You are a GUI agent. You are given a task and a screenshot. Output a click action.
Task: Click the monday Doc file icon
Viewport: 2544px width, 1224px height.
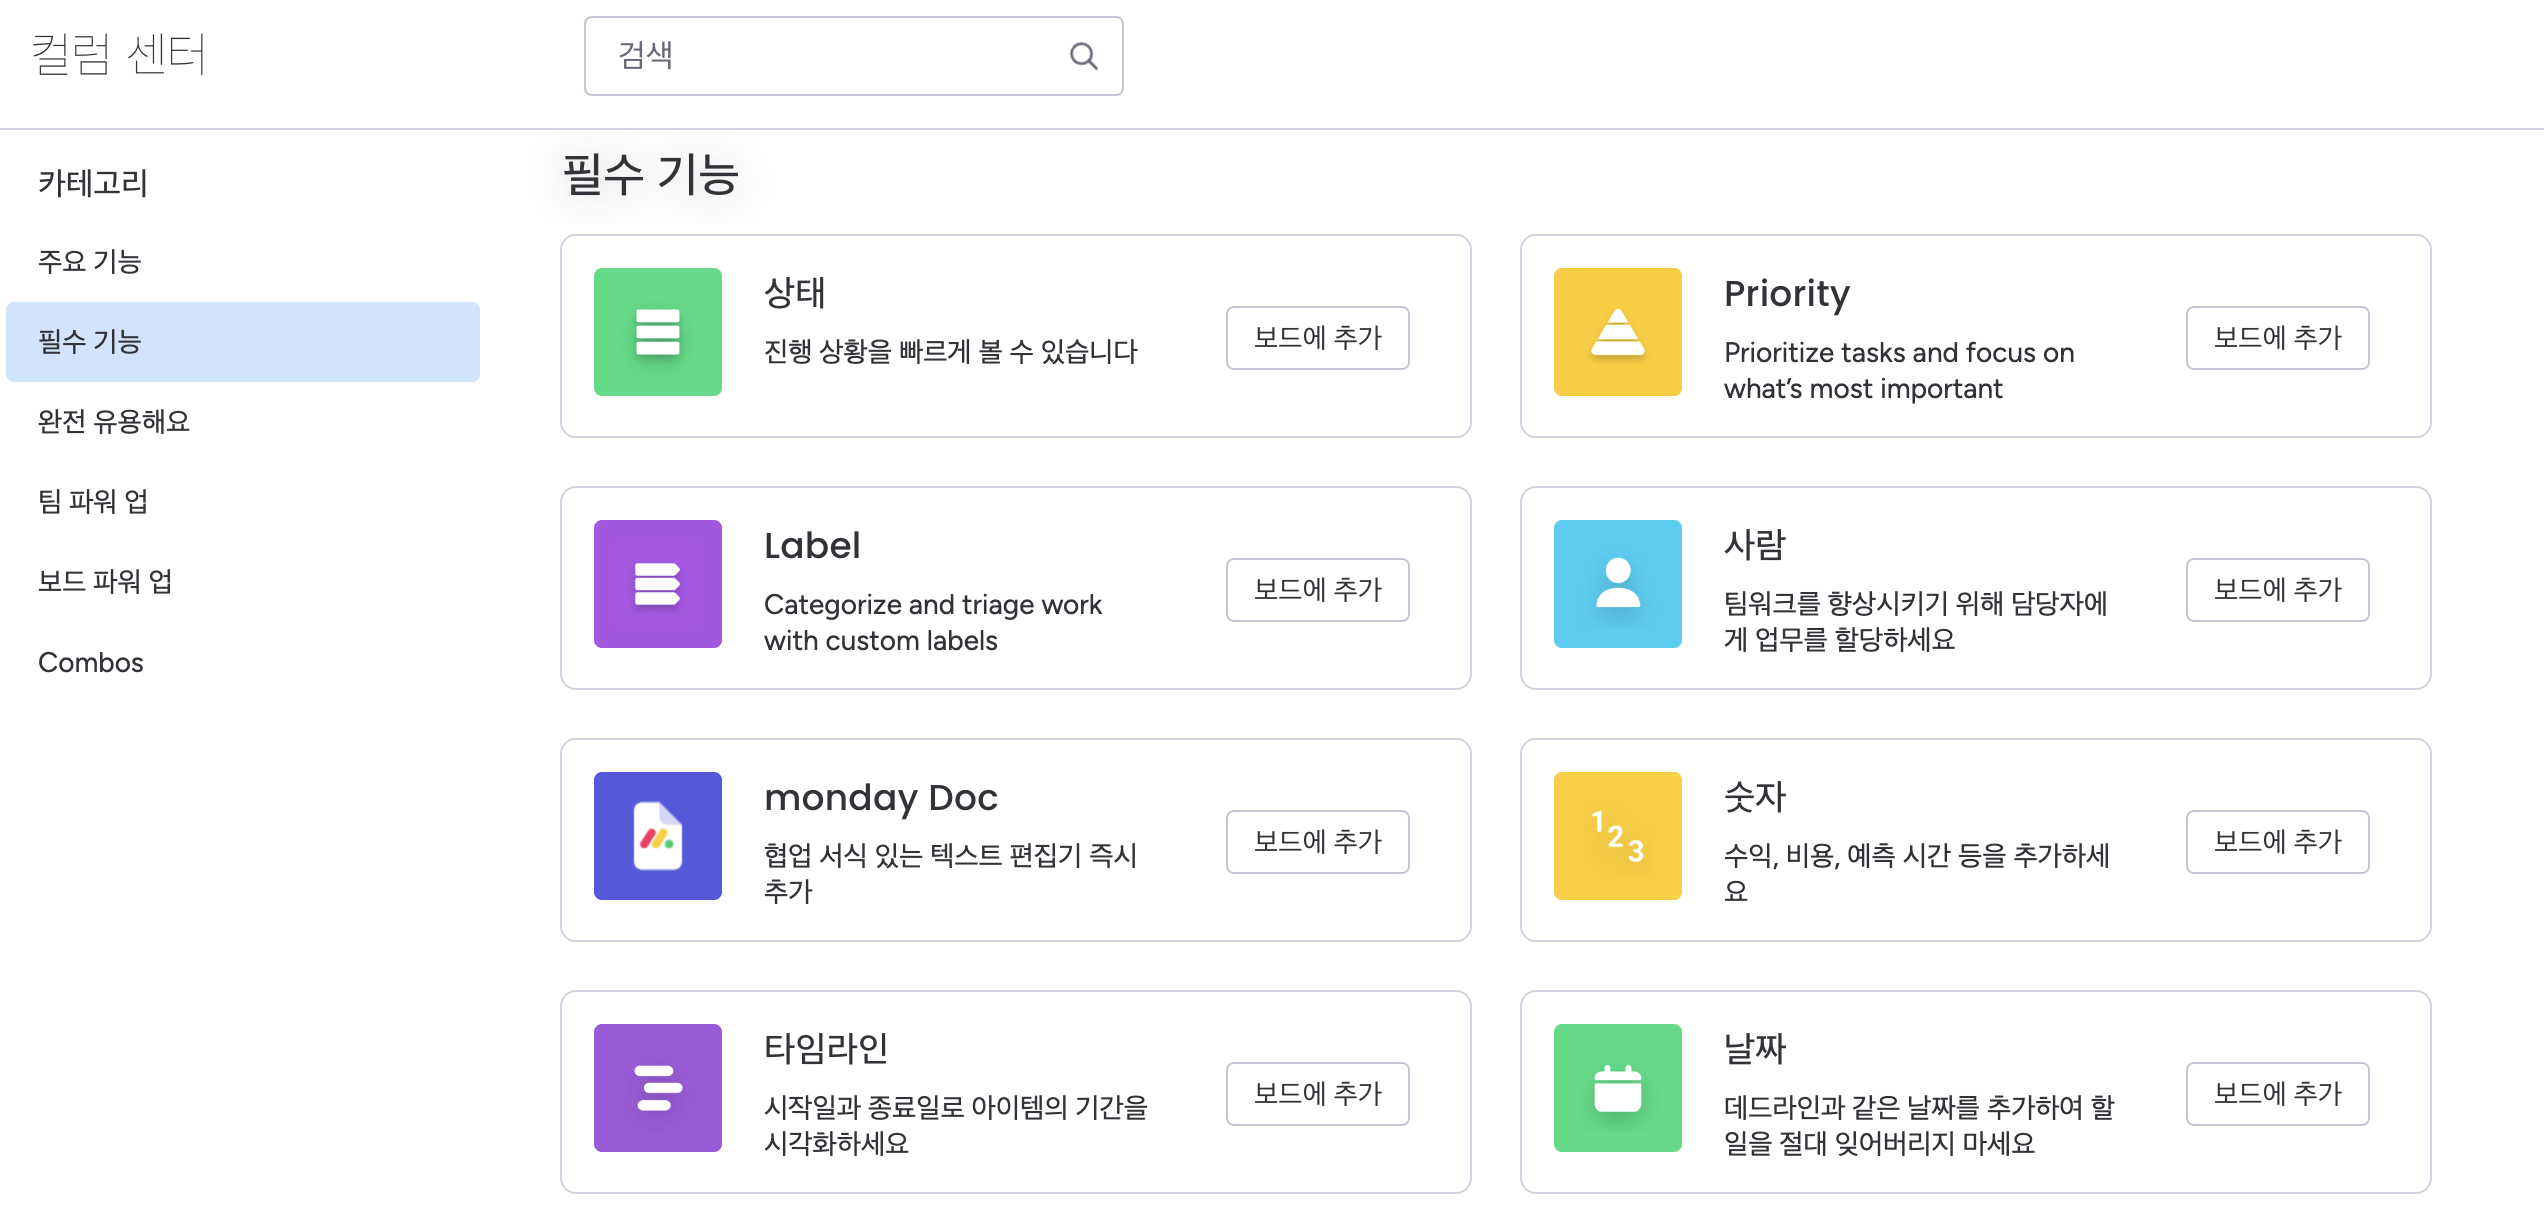point(657,836)
